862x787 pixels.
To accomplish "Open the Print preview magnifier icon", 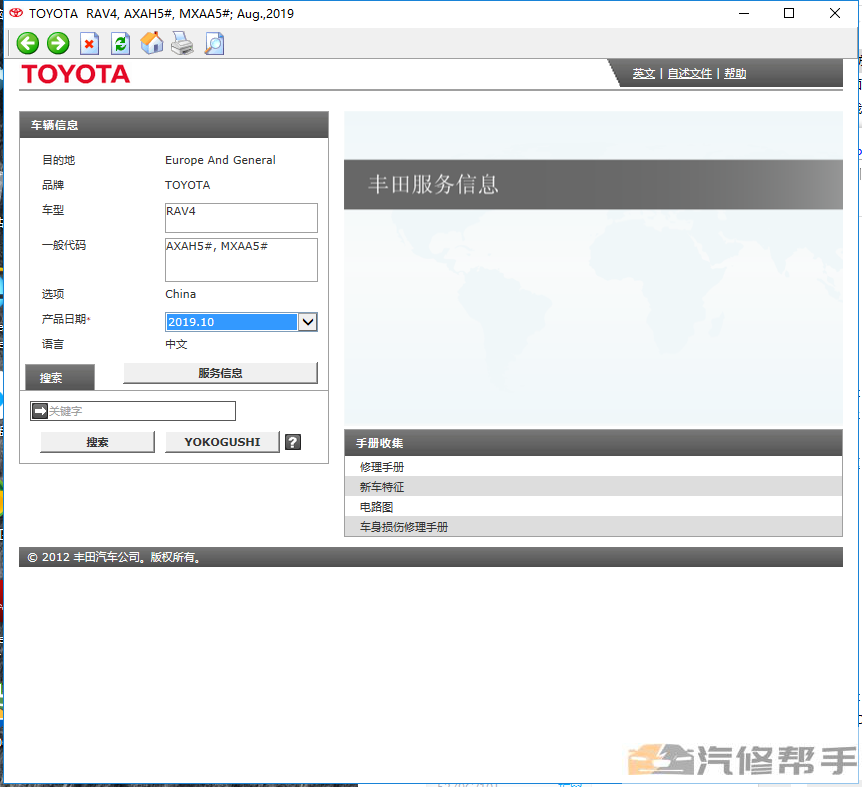I will click(214, 43).
